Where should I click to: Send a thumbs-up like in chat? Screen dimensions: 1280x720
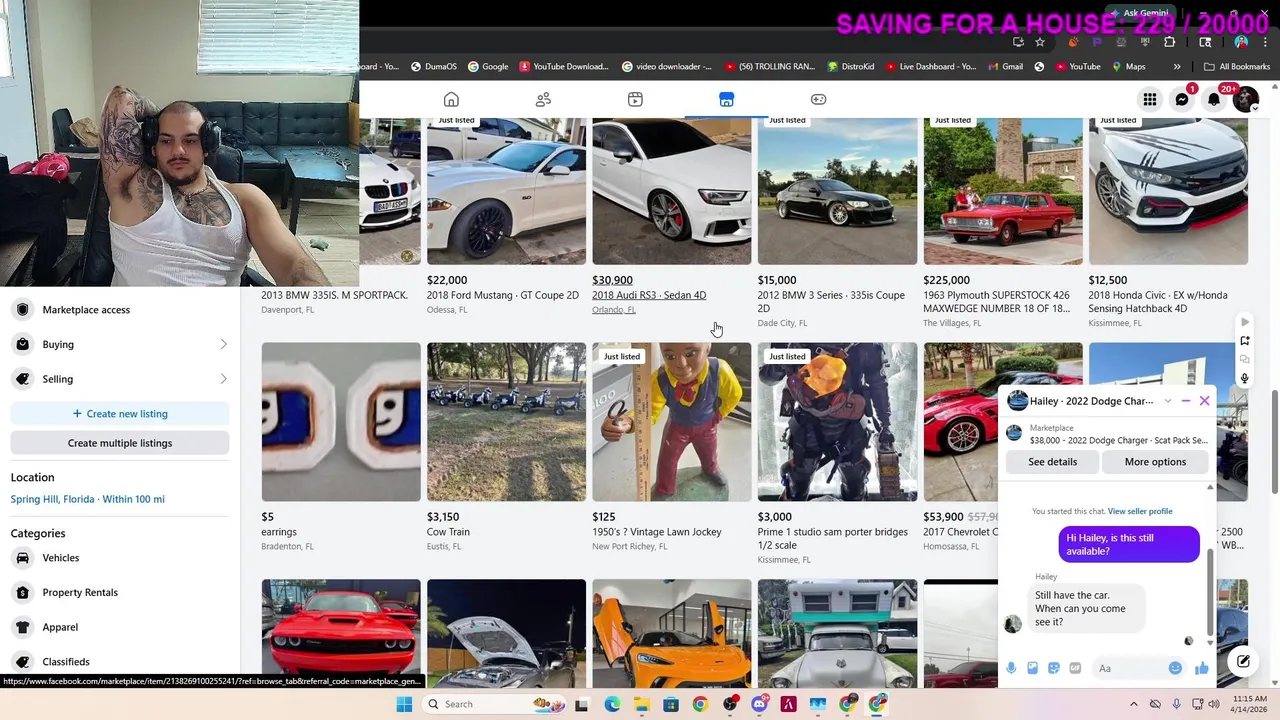pos(1201,668)
